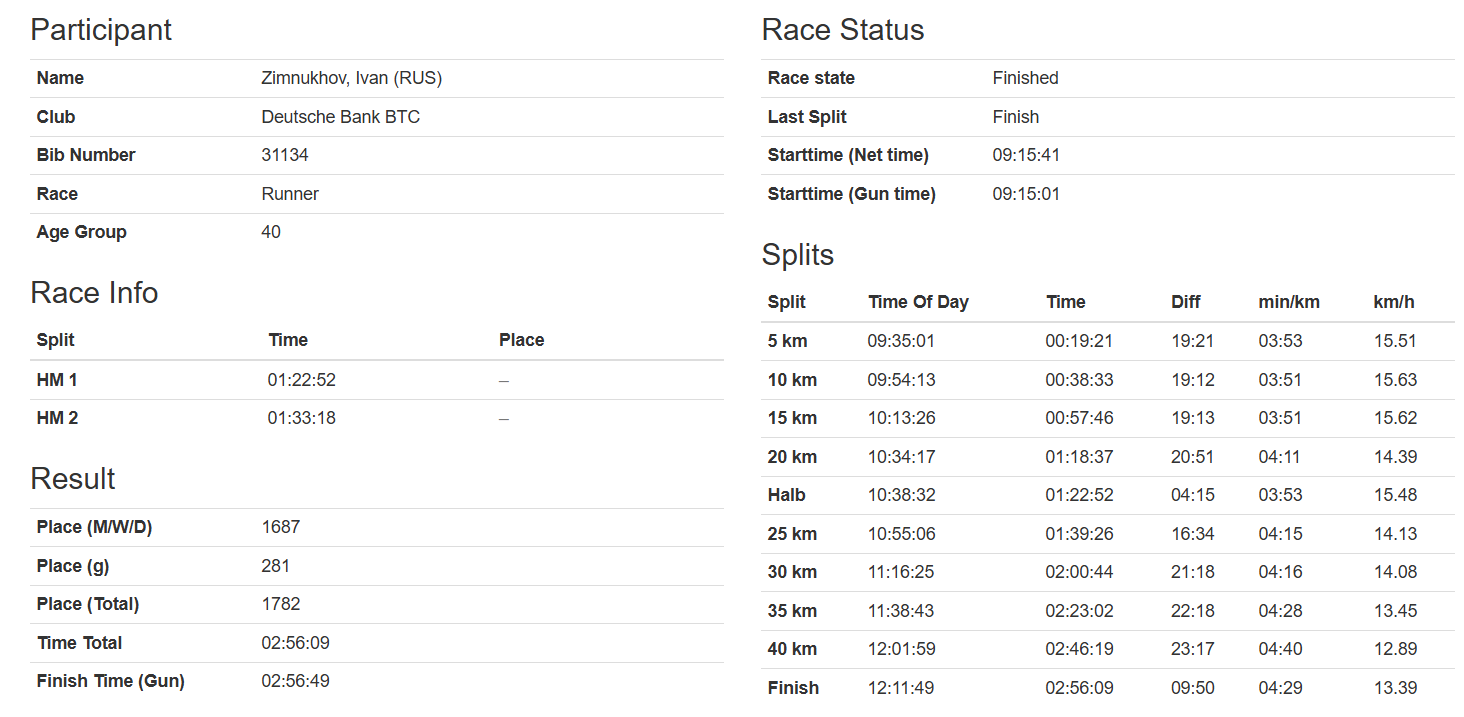Click the participant name Zimnukhov, Ivan (RUS)
The image size is (1464, 717).
pos(351,78)
